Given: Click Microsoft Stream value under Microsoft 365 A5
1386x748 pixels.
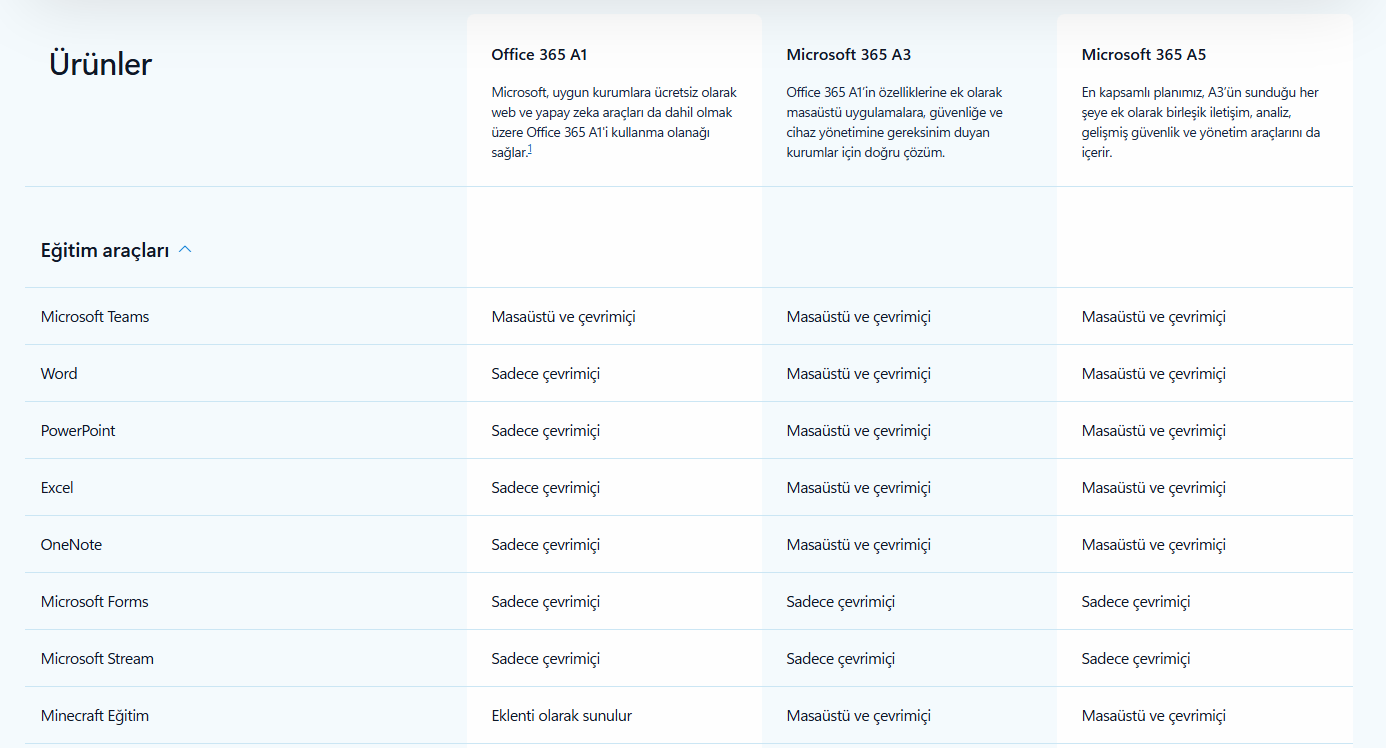Looking at the screenshot, I should [x=1136, y=659].
